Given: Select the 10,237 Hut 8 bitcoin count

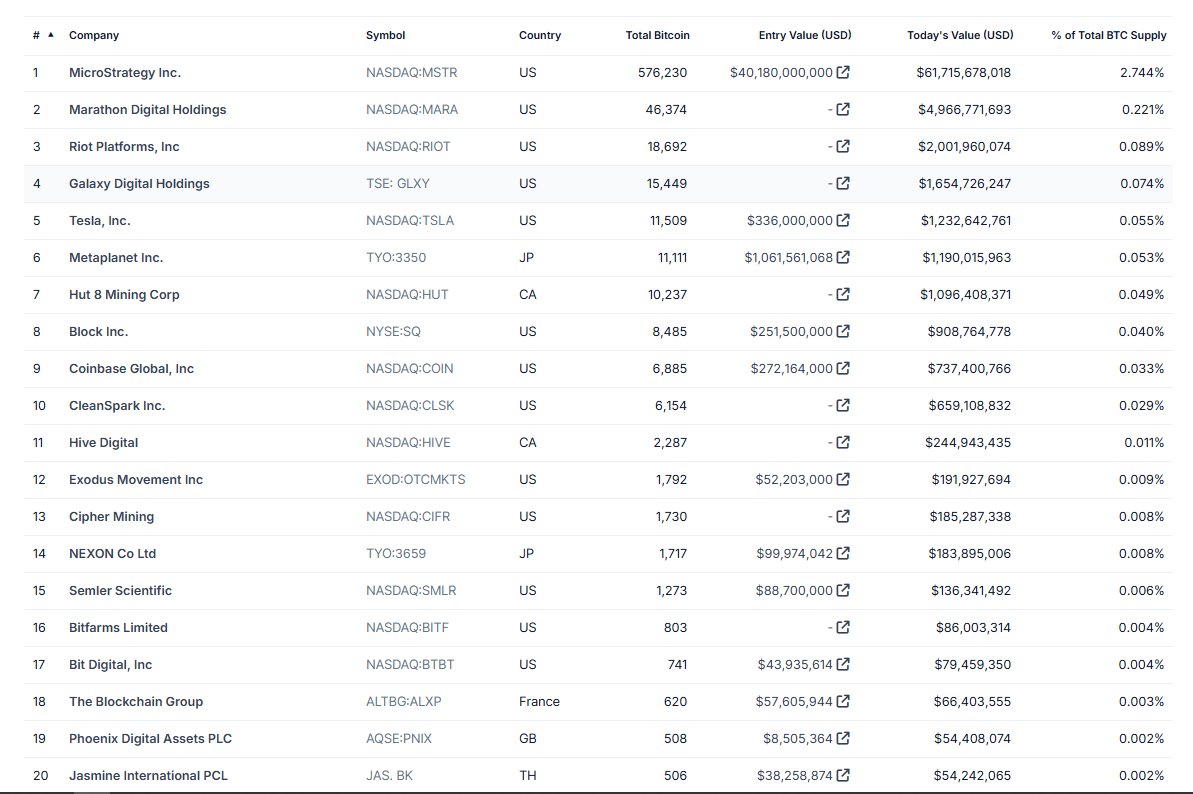Looking at the screenshot, I should coord(667,295).
